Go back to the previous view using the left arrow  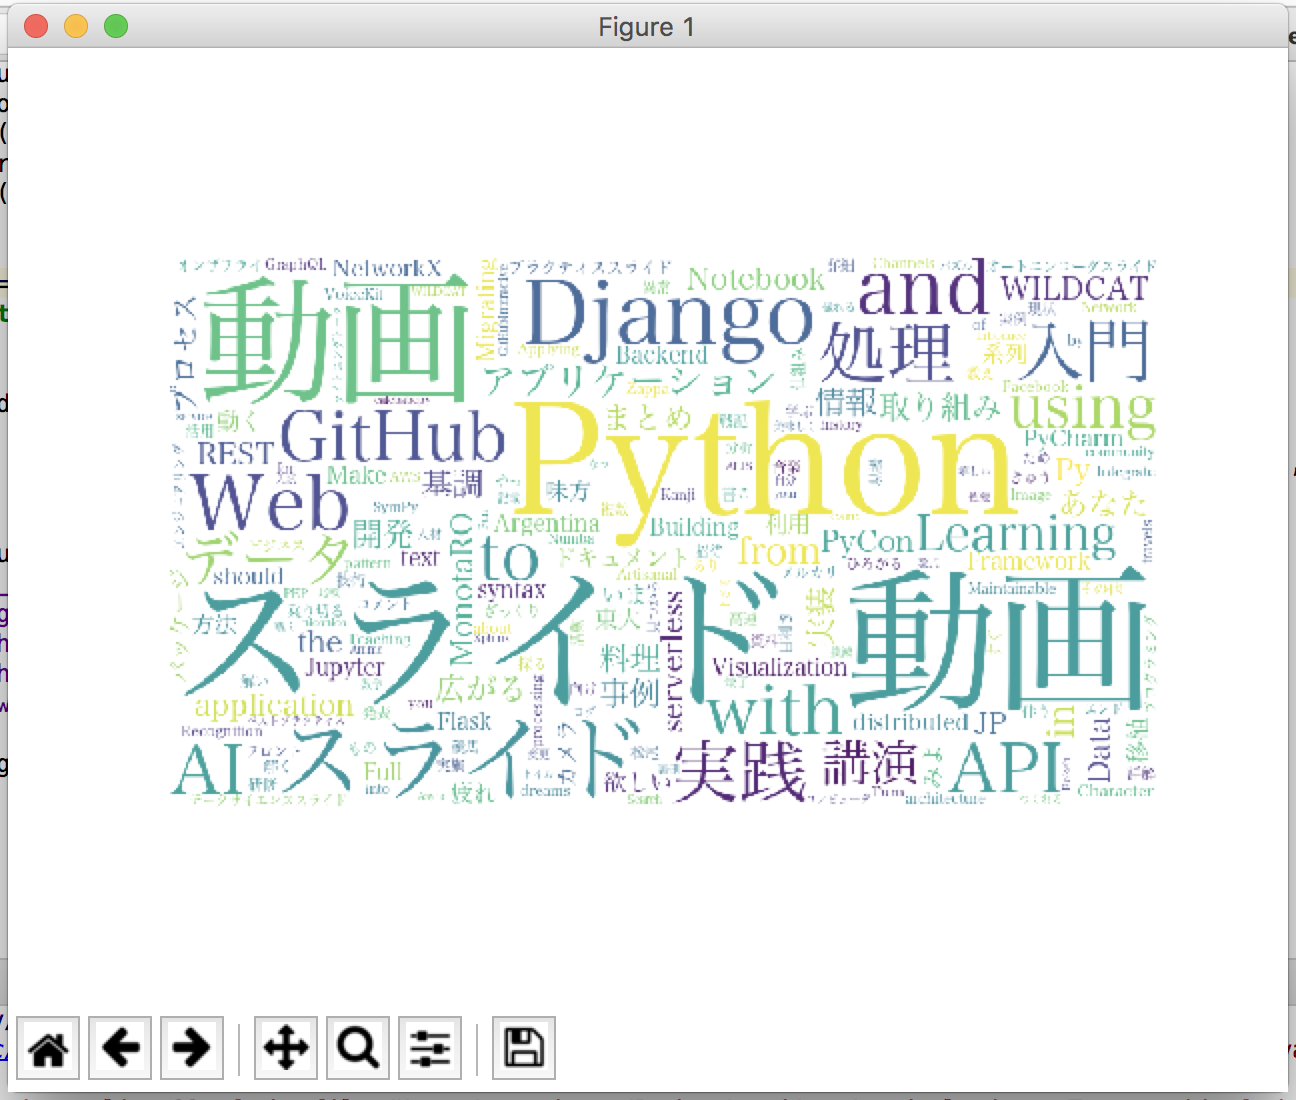pos(120,1047)
